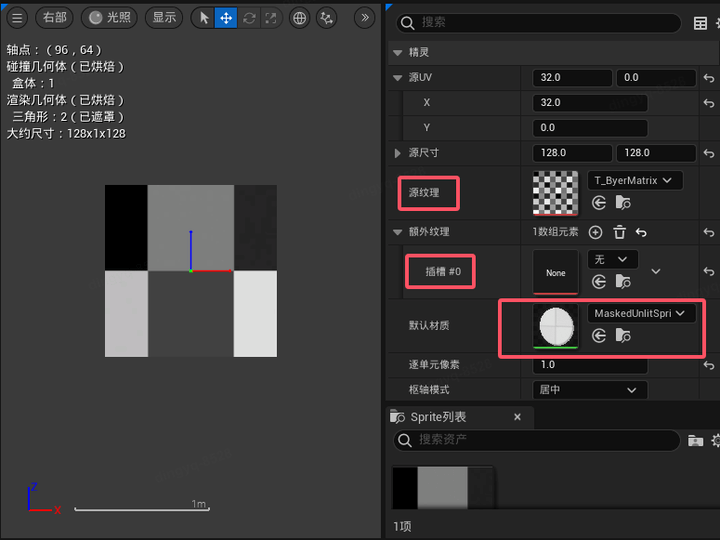The height and width of the screenshot is (540, 720).
Task: Use selected asset for 插槽 #0
Action: pyautogui.click(x=599, y=281)
